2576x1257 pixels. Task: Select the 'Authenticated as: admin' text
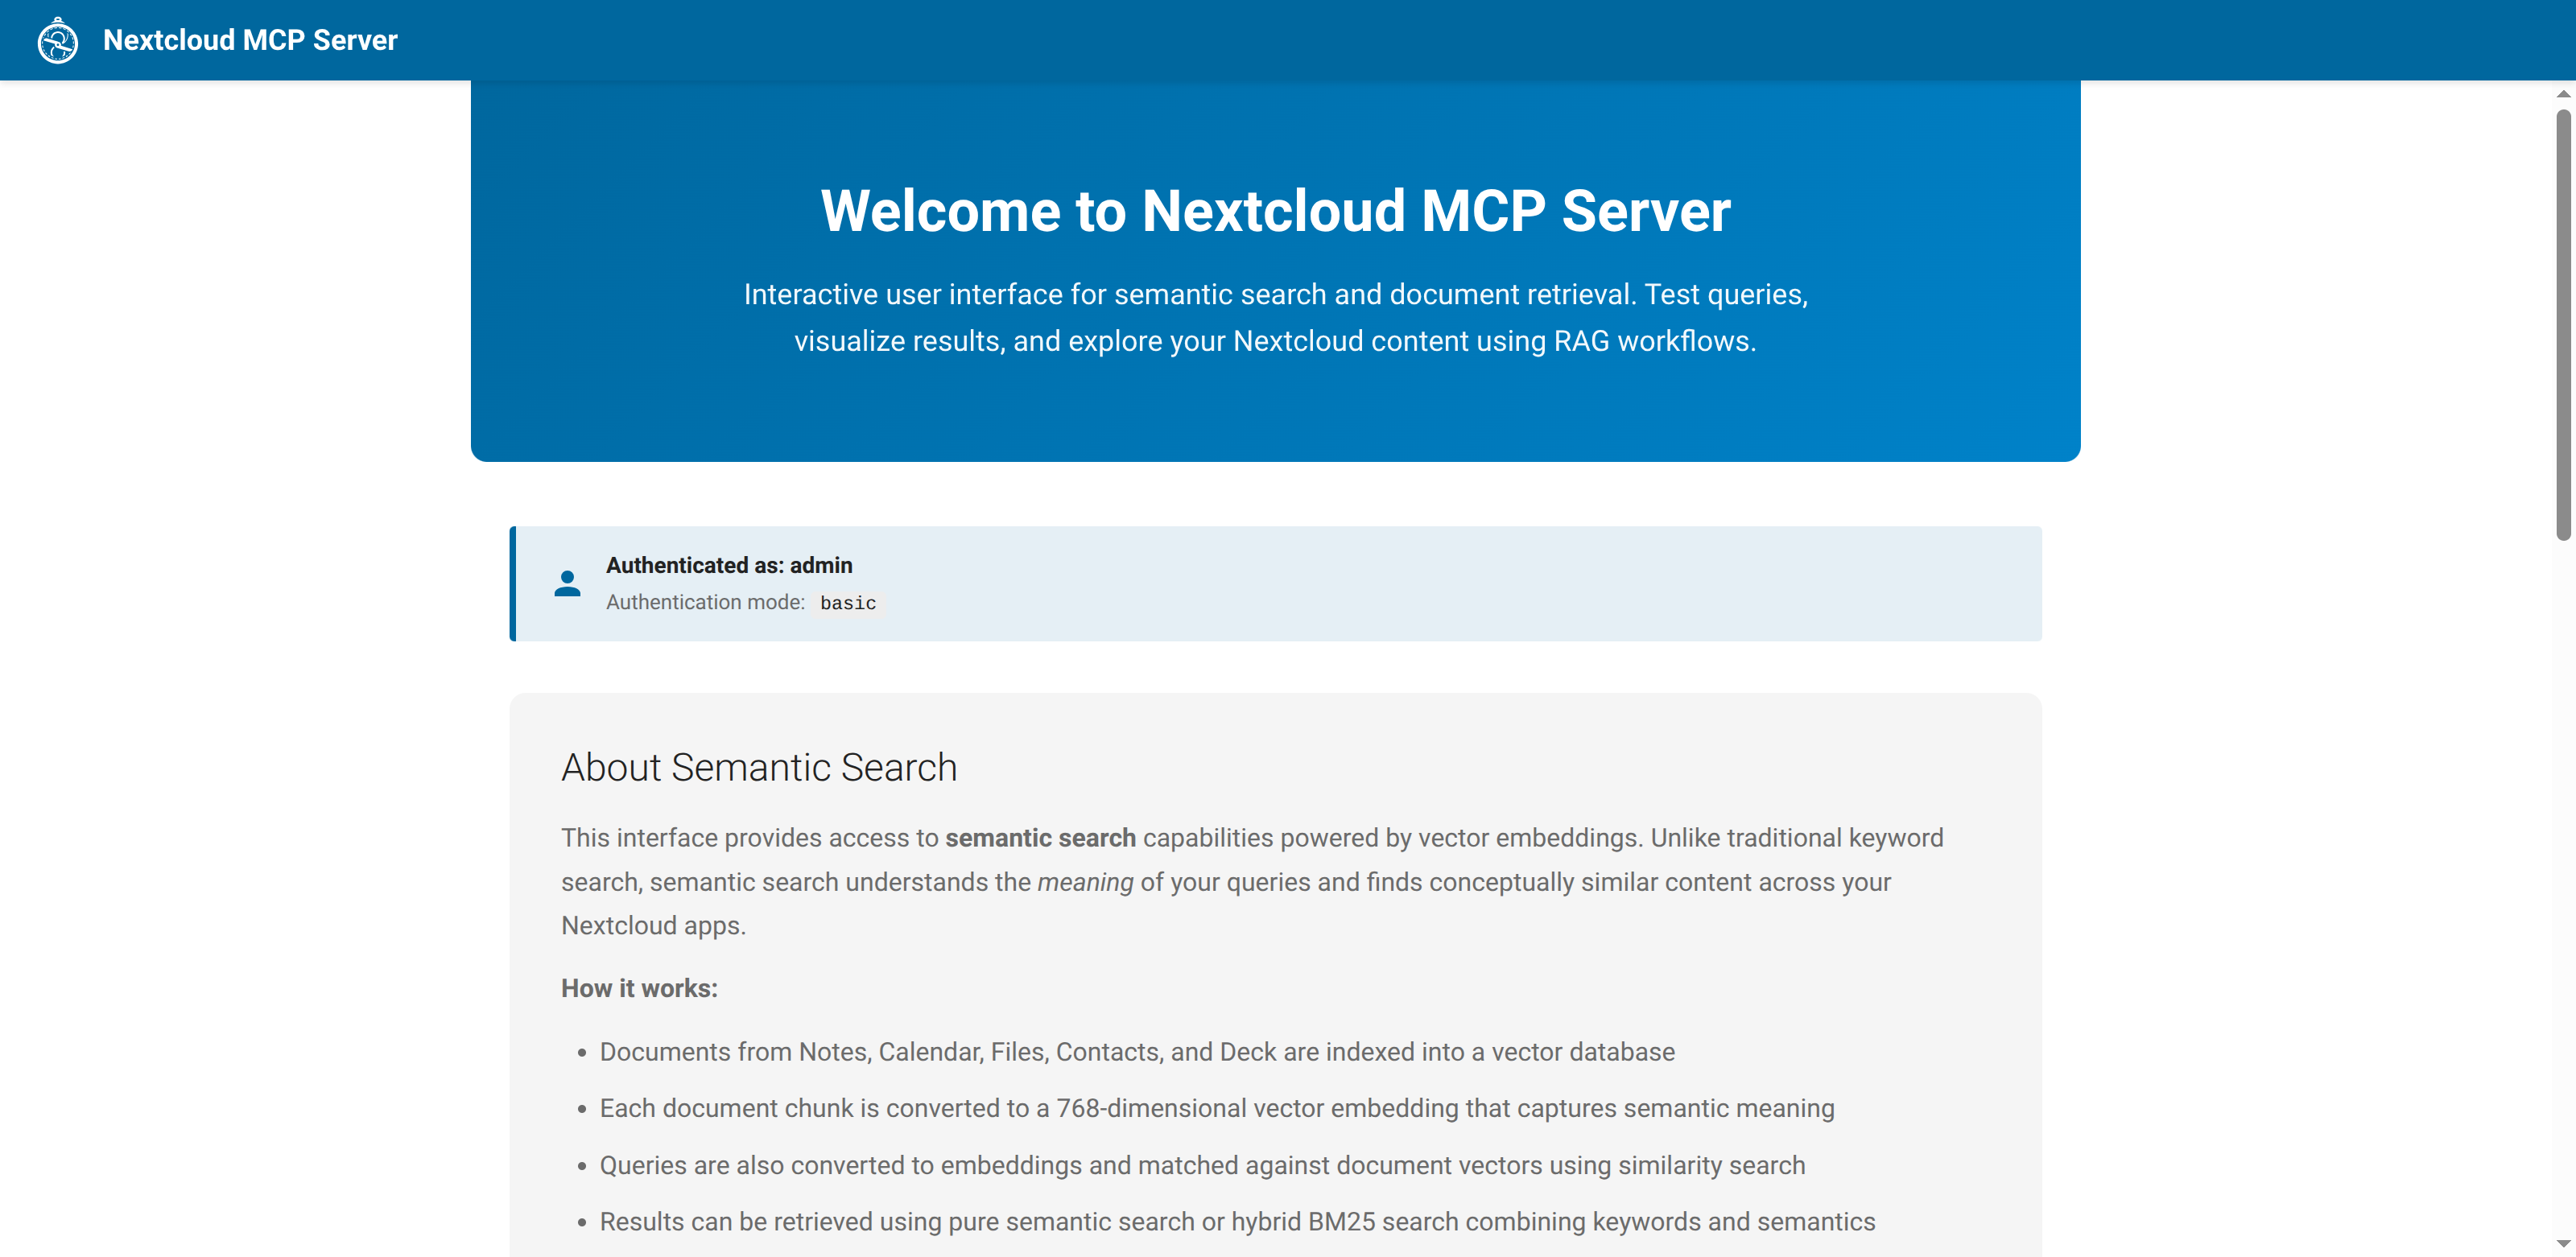729,565
